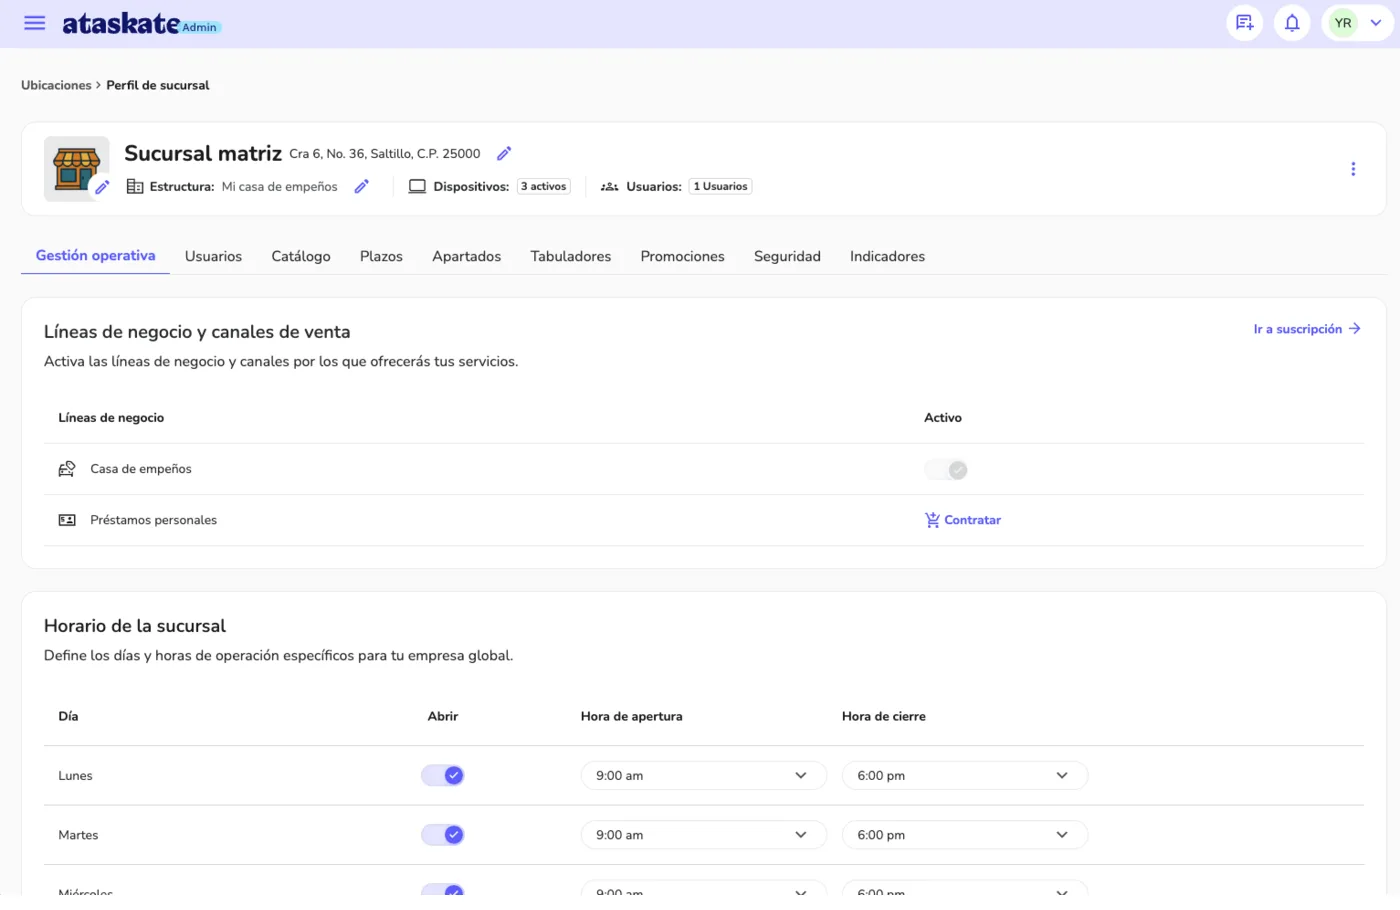Click the Estructura building icon
1400x910 pixels.
click(135, 186)
